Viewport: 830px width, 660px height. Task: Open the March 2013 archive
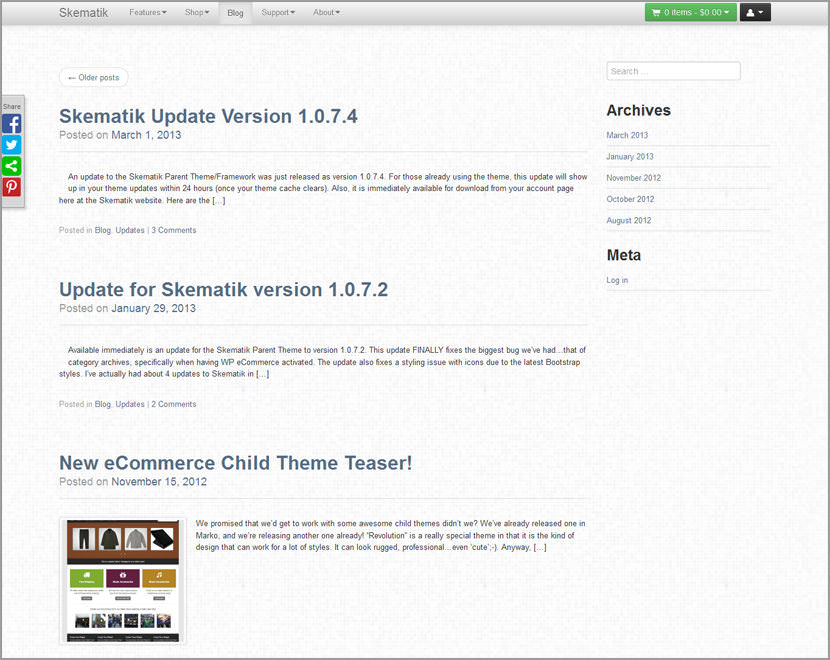(x=627, y=135)
